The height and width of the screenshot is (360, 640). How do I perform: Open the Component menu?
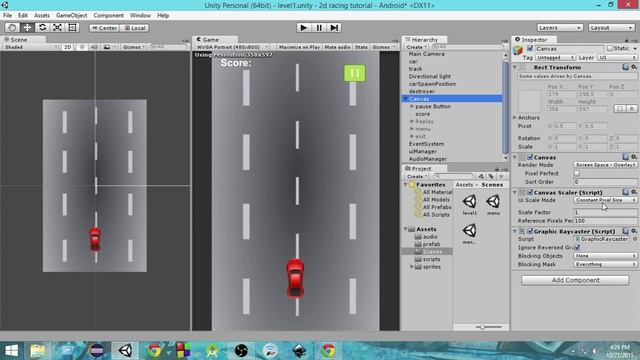tap(108, 16)
